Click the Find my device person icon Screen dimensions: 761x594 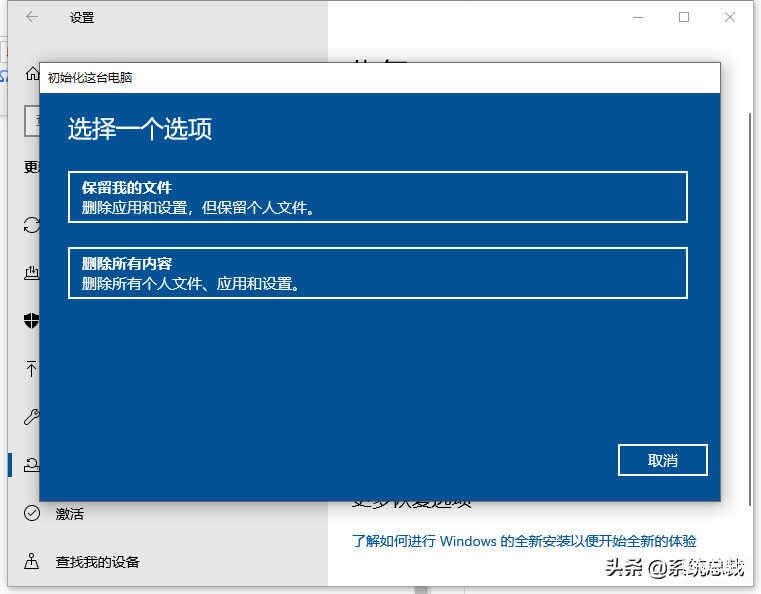click(x=32, y=561)
